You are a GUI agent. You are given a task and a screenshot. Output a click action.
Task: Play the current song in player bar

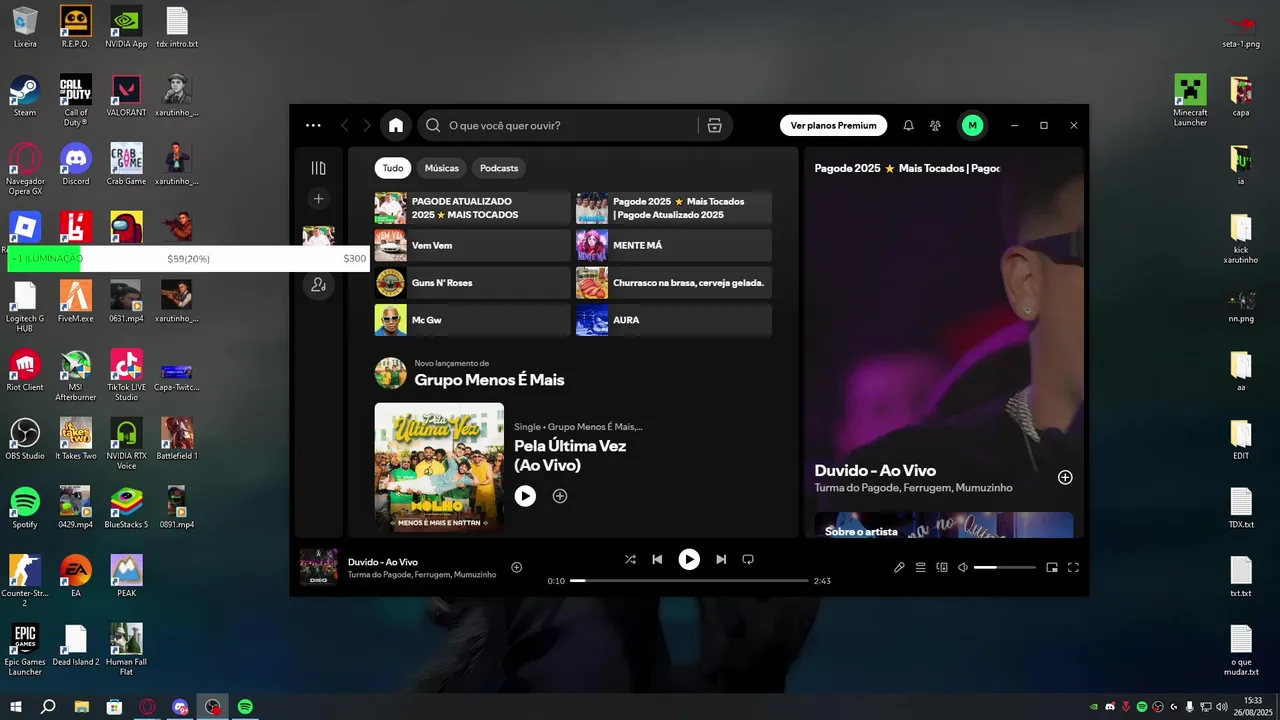tap(689, 559)
